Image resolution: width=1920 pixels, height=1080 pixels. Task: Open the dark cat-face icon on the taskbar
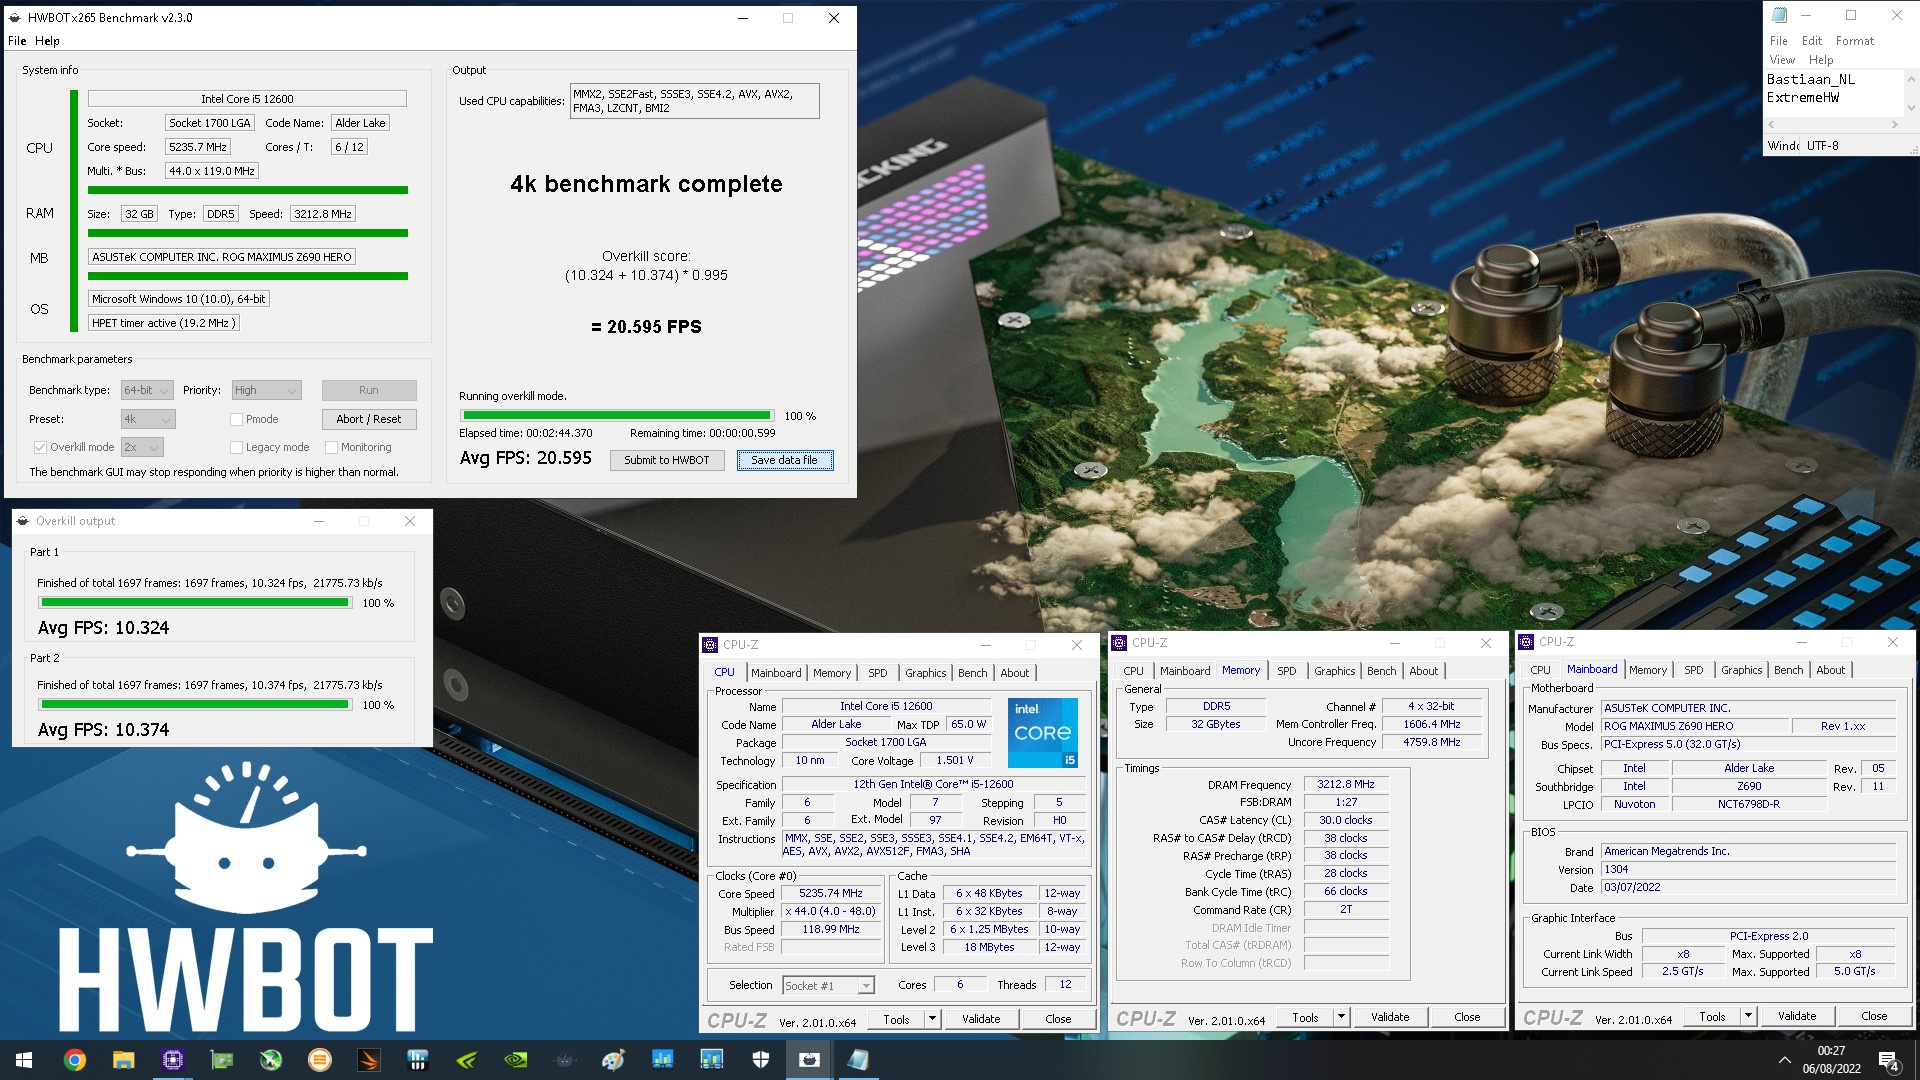click(x=565, y=1060)
